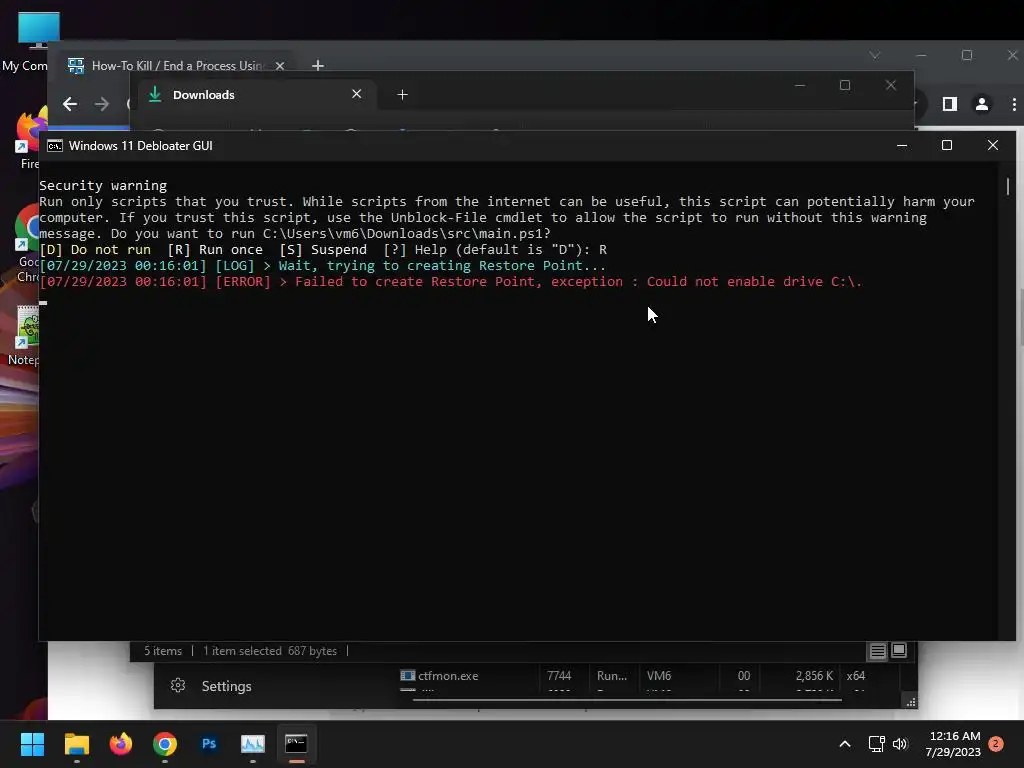Open File Explorer from the taskbar
This screenshot has width=1024, height=768.
point(76,744)
